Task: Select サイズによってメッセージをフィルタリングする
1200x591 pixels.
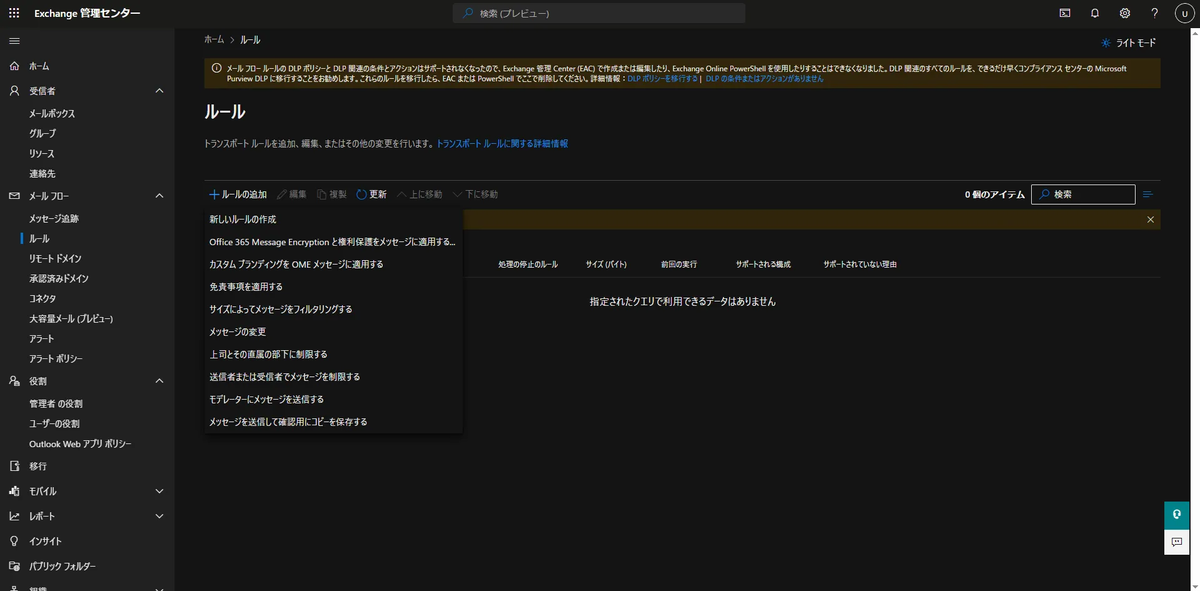Action: tap(333, 309)
